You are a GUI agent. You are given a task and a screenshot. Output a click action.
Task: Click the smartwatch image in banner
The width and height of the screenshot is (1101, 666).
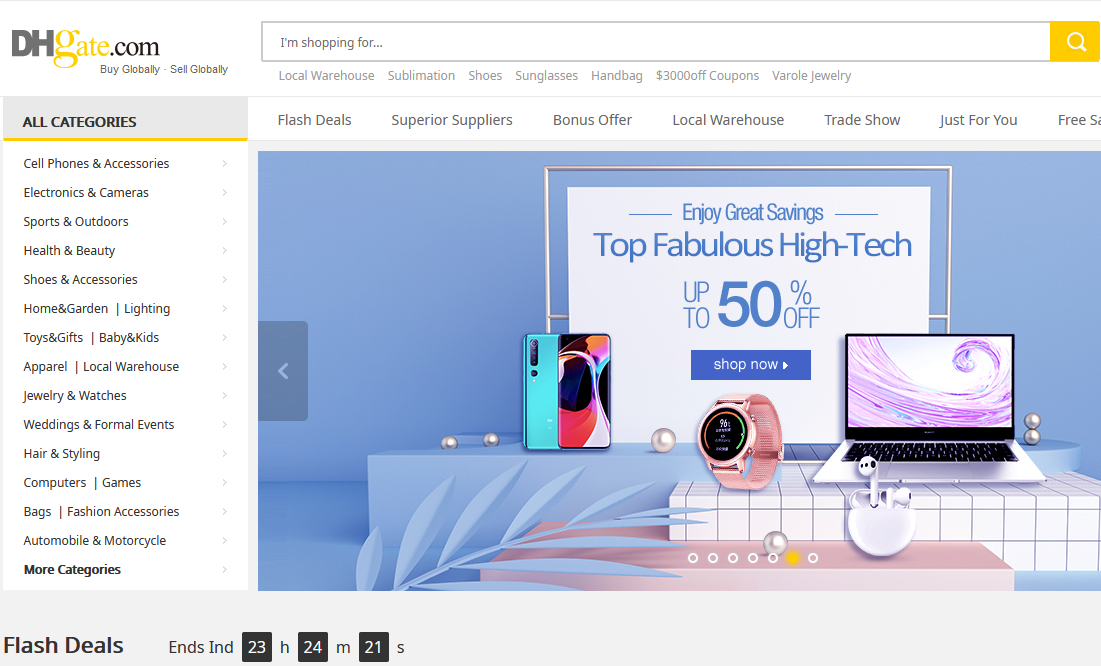pos(736,441)
